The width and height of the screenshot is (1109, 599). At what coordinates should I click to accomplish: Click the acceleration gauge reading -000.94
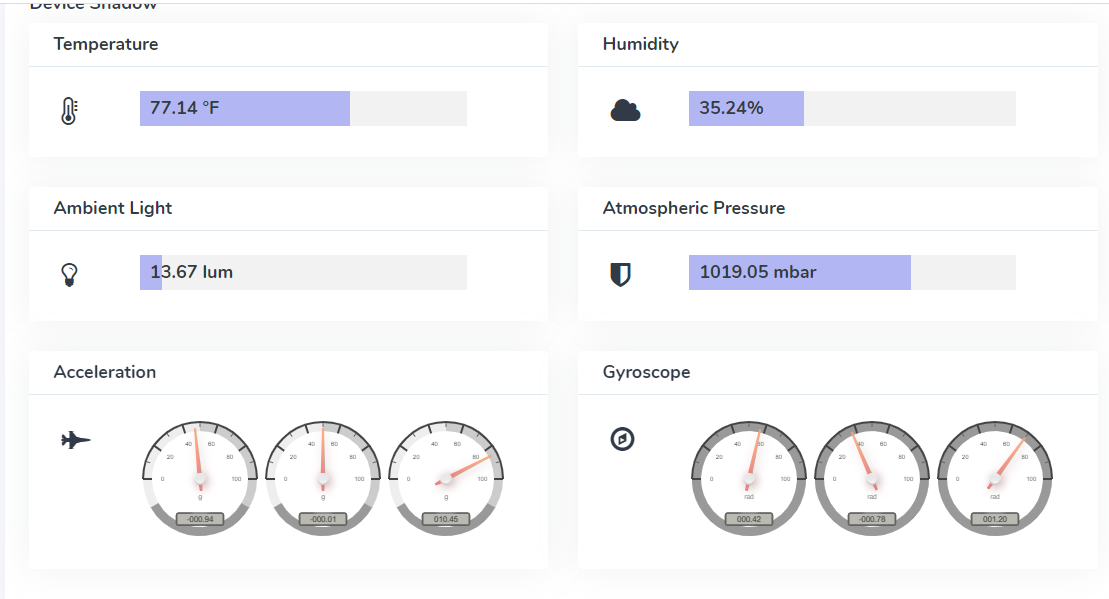point(200,476)
